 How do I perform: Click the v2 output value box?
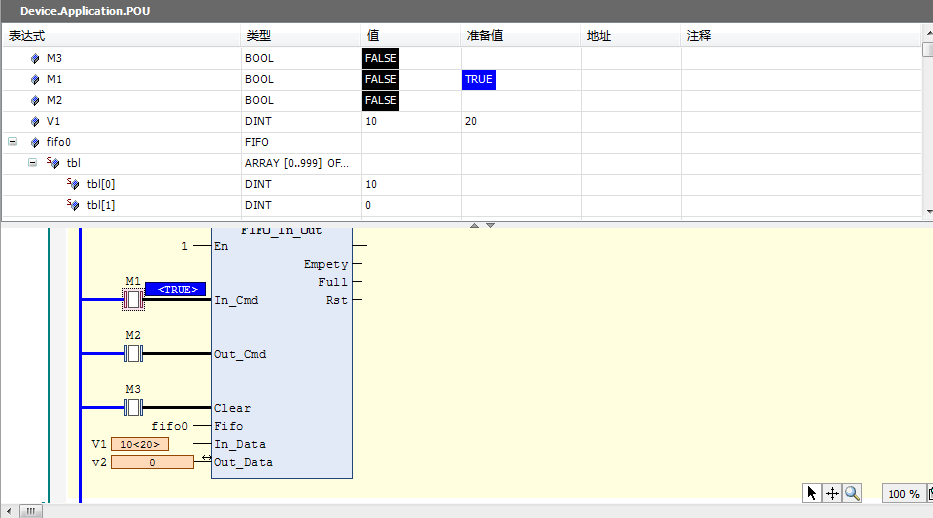click(x=152, y=462)
